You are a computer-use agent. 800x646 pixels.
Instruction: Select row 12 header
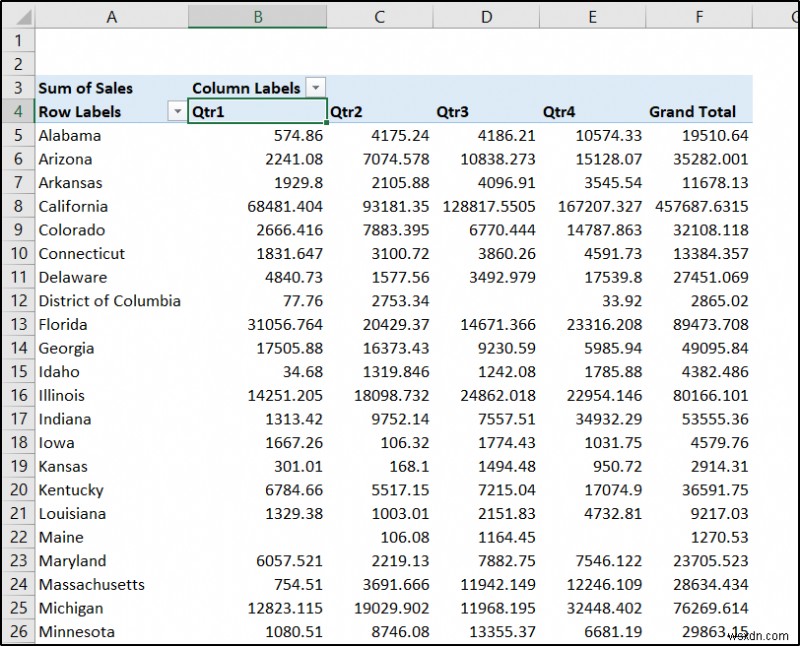coord(18,301)
